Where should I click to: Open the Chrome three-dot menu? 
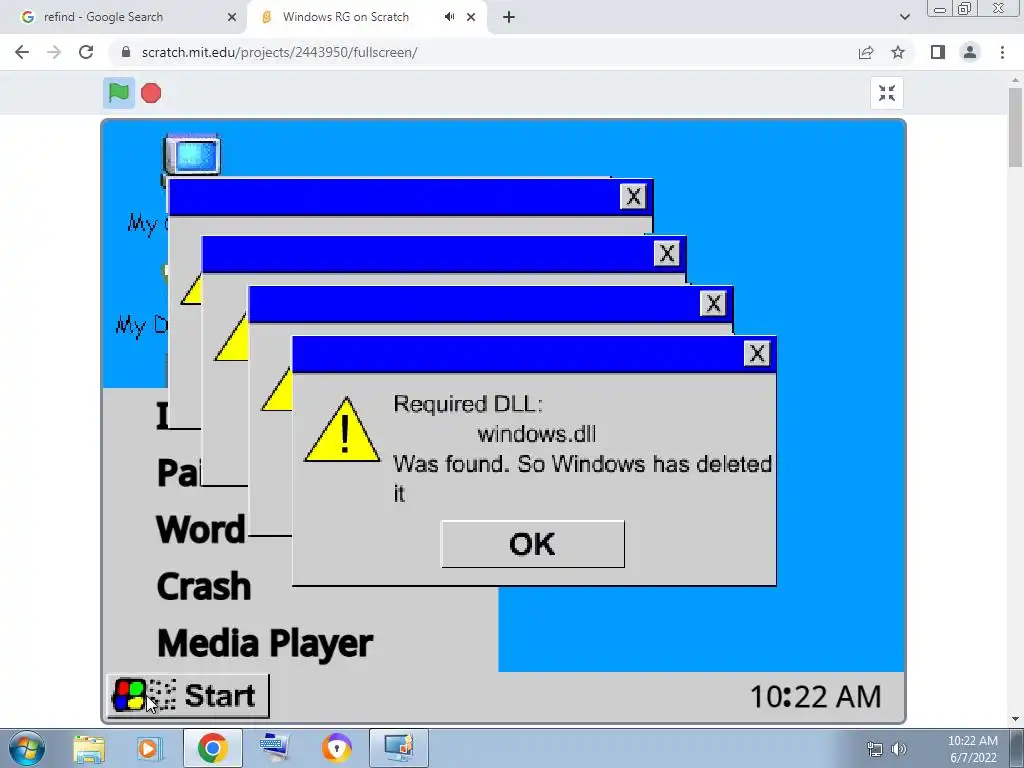coord(1002,52)
